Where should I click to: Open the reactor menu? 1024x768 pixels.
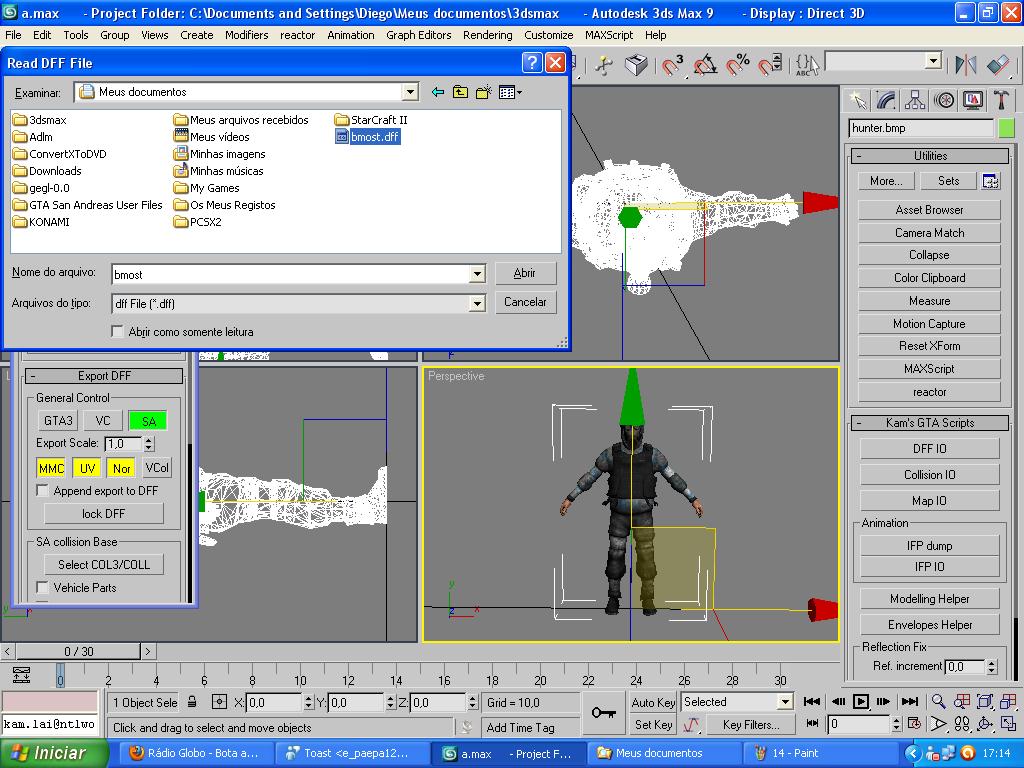click(x=297, y=35)
